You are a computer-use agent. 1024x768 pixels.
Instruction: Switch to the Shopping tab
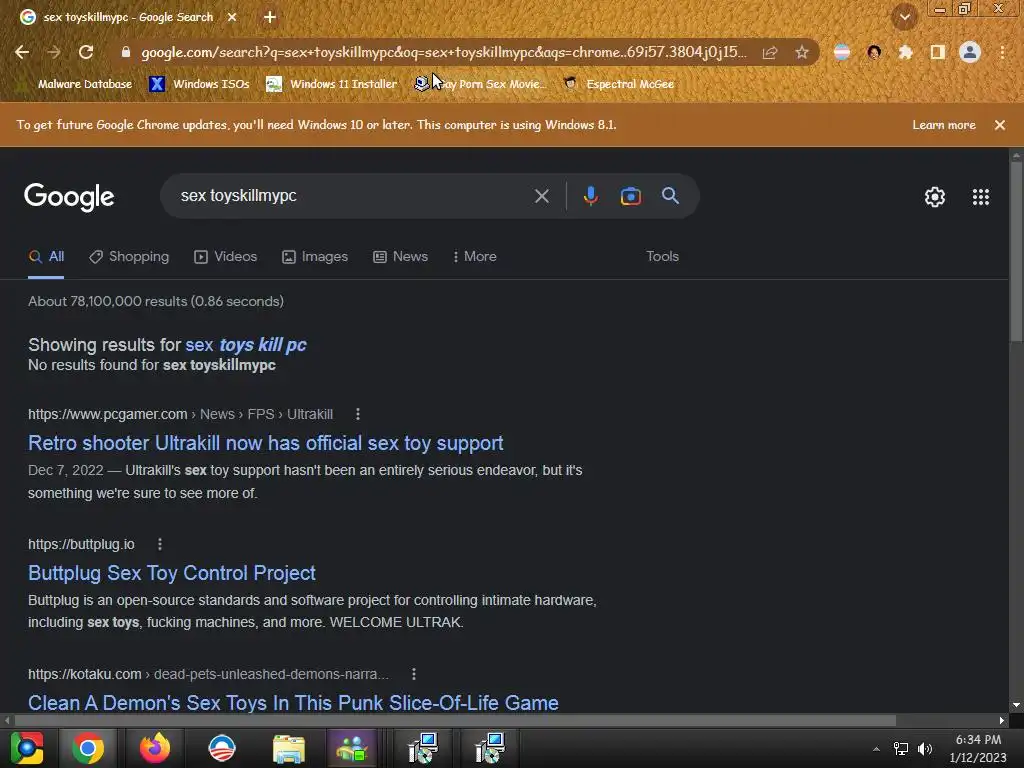[x=129, y=257]
